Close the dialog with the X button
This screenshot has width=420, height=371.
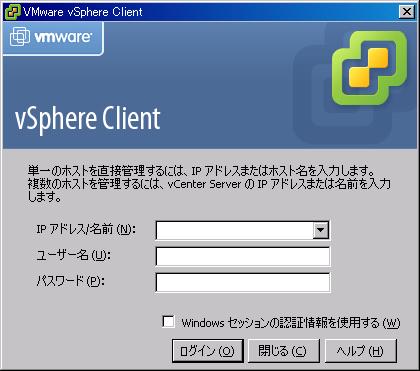click(407, 12)
